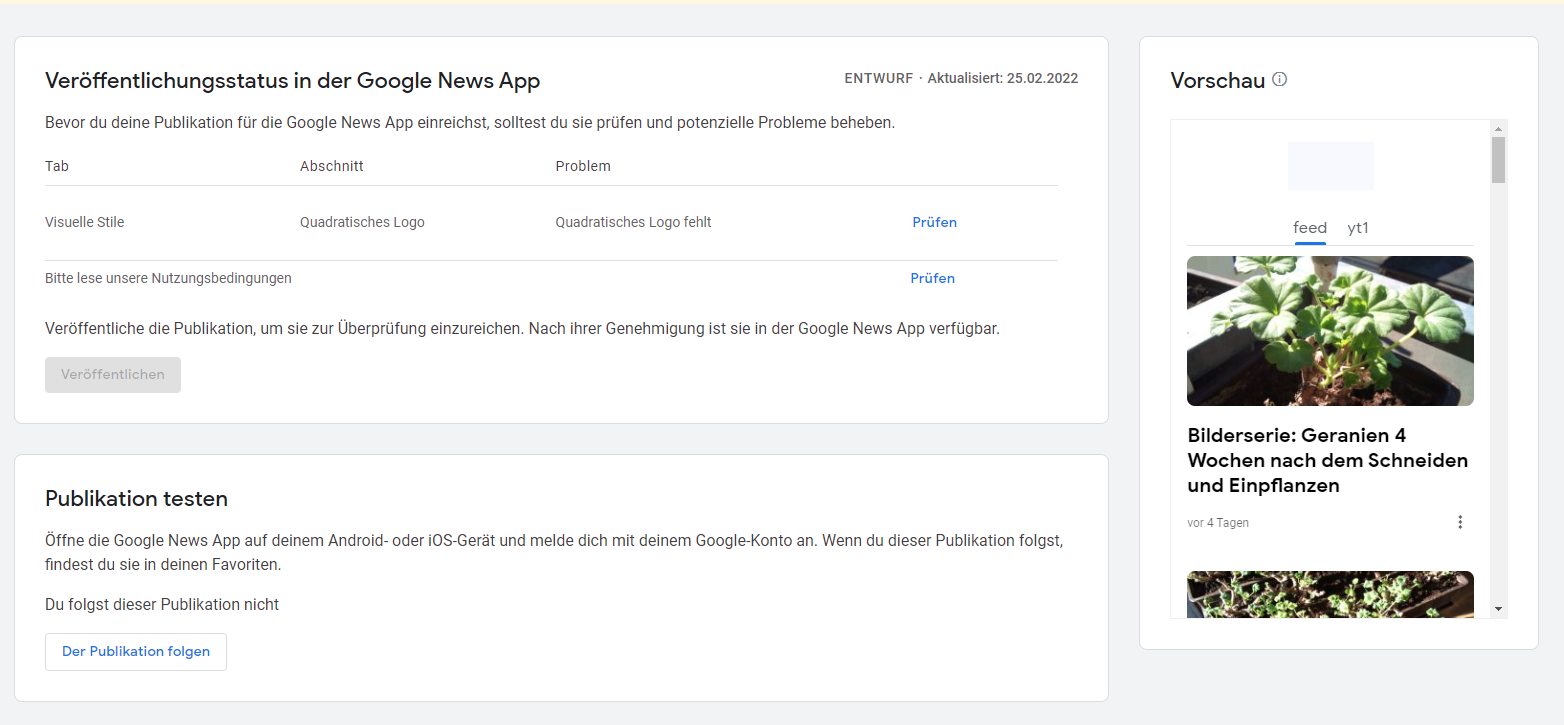This screenshot has width=1564, height=725.
Task: Click the preview scrollbar down arrow
Action: tap(1498, 608)
